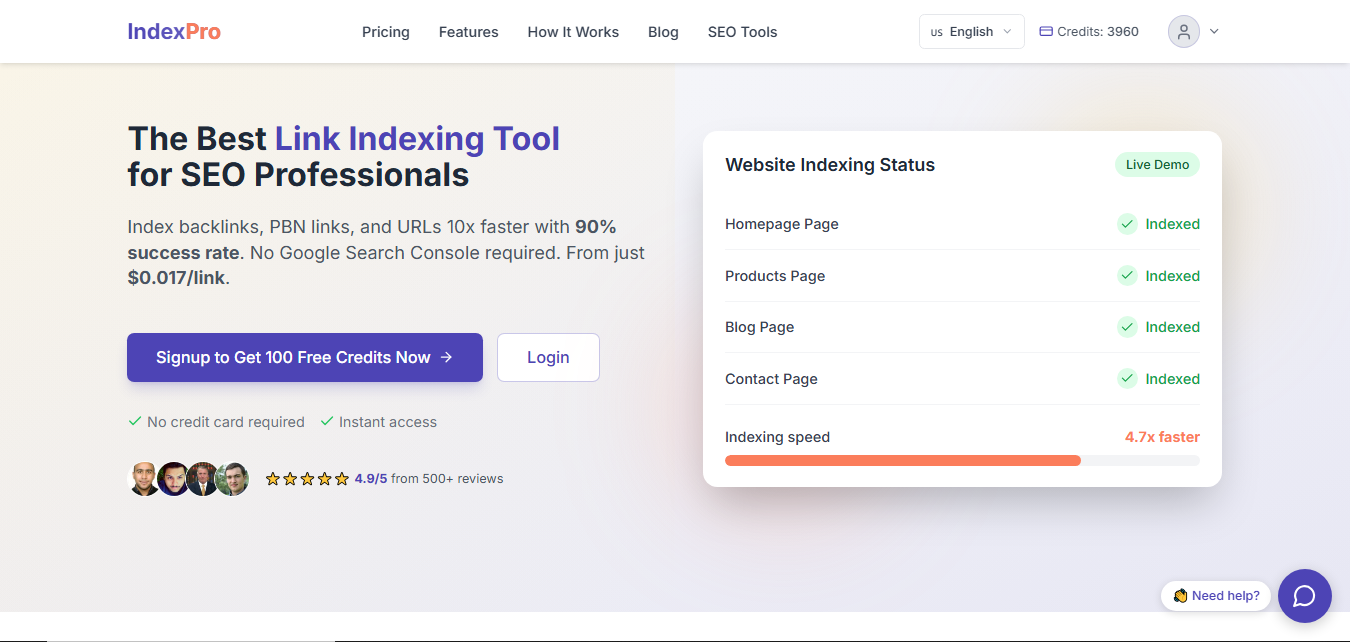Click the green check icon for Homepage Page
Screen dimensions: 1350x642
[1127, 224]
